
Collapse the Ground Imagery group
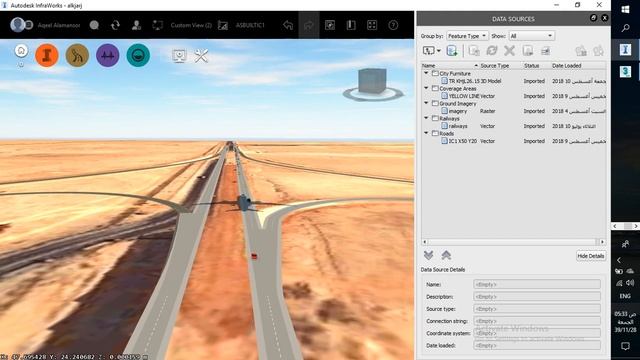(x=426, y=103)
